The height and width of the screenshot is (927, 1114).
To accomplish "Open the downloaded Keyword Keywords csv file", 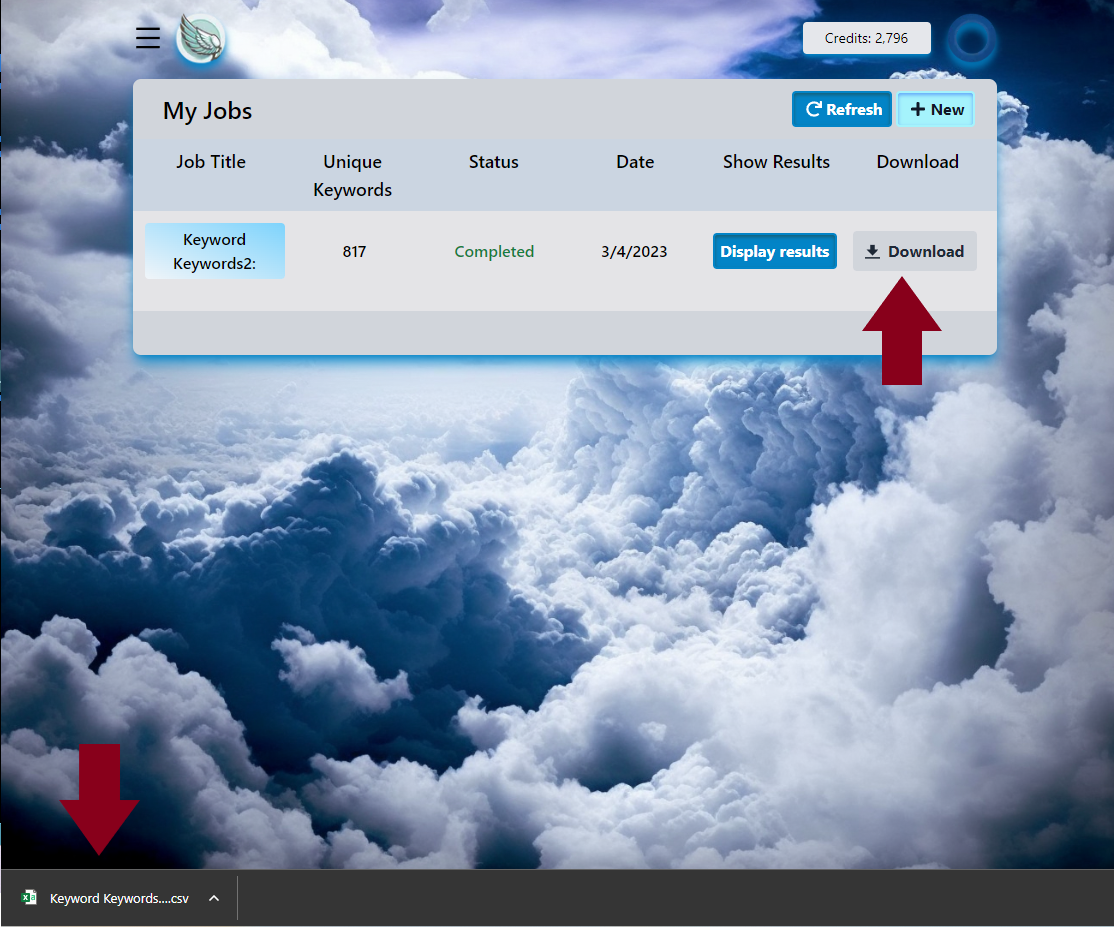I will tap(119, 898).
